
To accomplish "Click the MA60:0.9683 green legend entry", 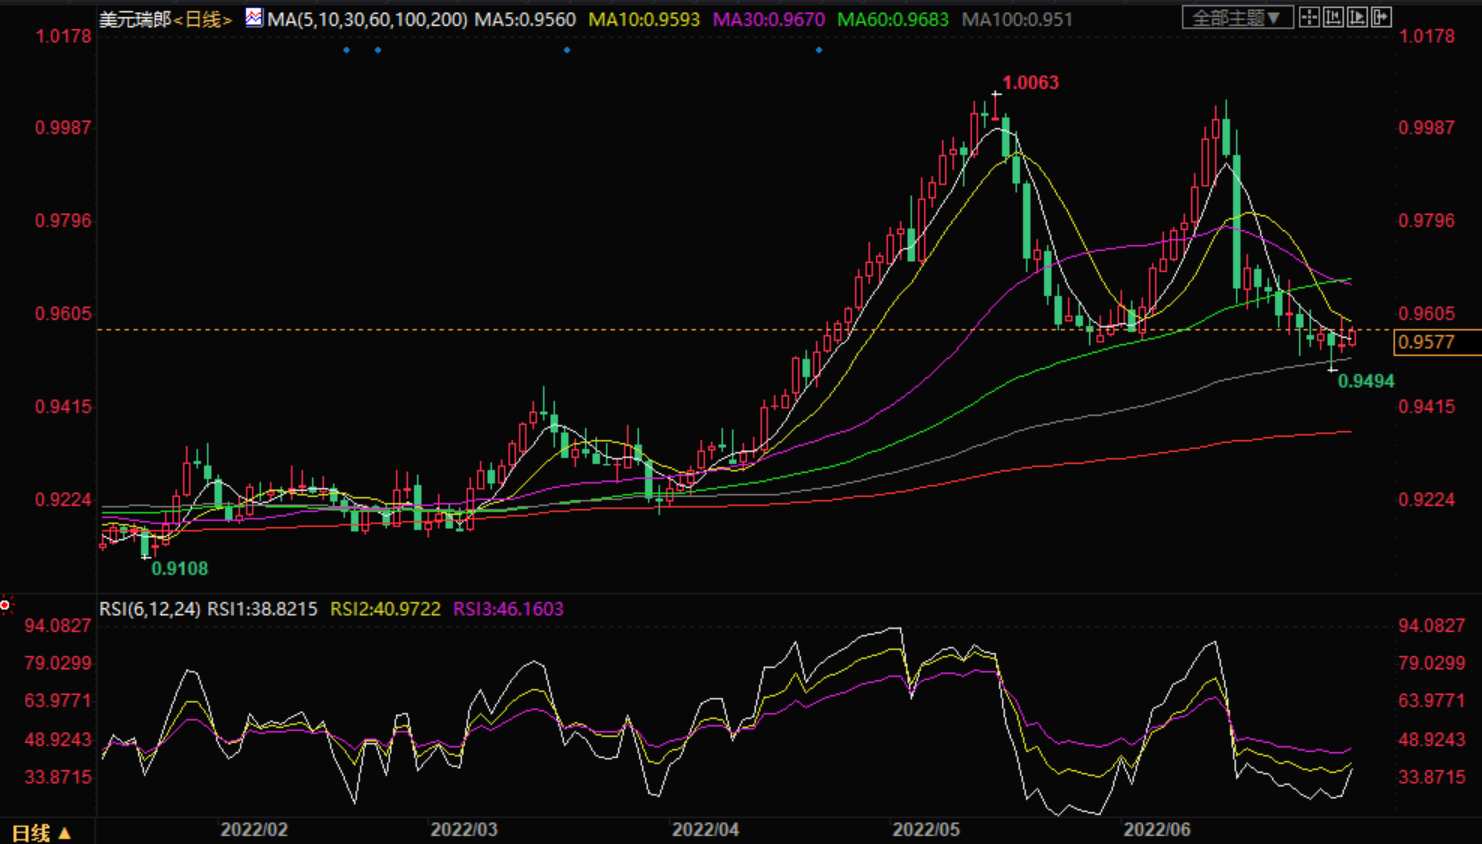I will click(x=892, y=19).
